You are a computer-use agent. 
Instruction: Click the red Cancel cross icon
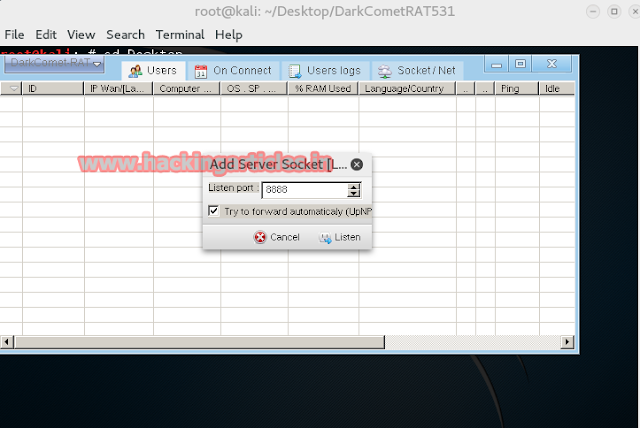coord(260,237)
